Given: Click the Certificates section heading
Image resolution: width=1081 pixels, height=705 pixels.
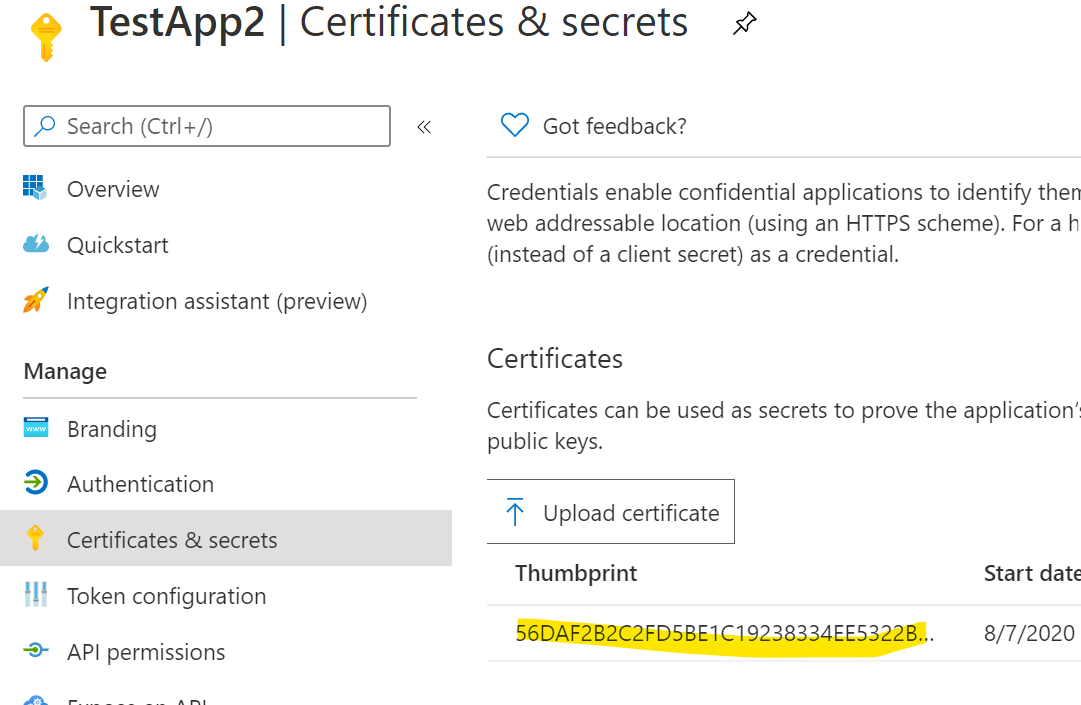Looking at the screenshot, I should coord(555,358).
